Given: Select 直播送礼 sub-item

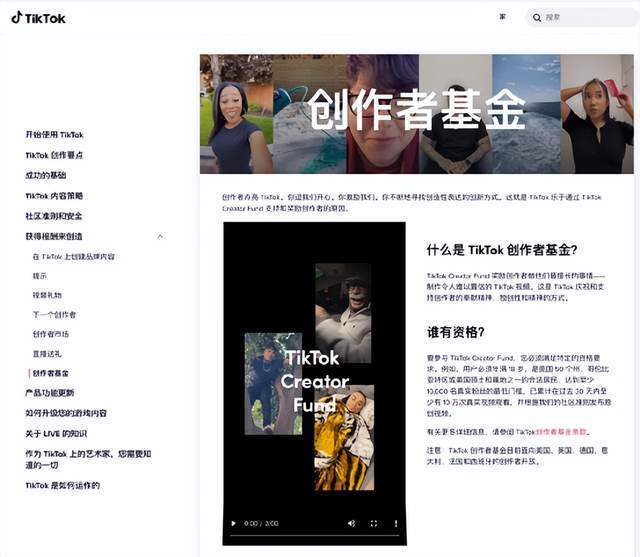Looking at the screenshot, I should pyautogui.click(x=47, y=354).
